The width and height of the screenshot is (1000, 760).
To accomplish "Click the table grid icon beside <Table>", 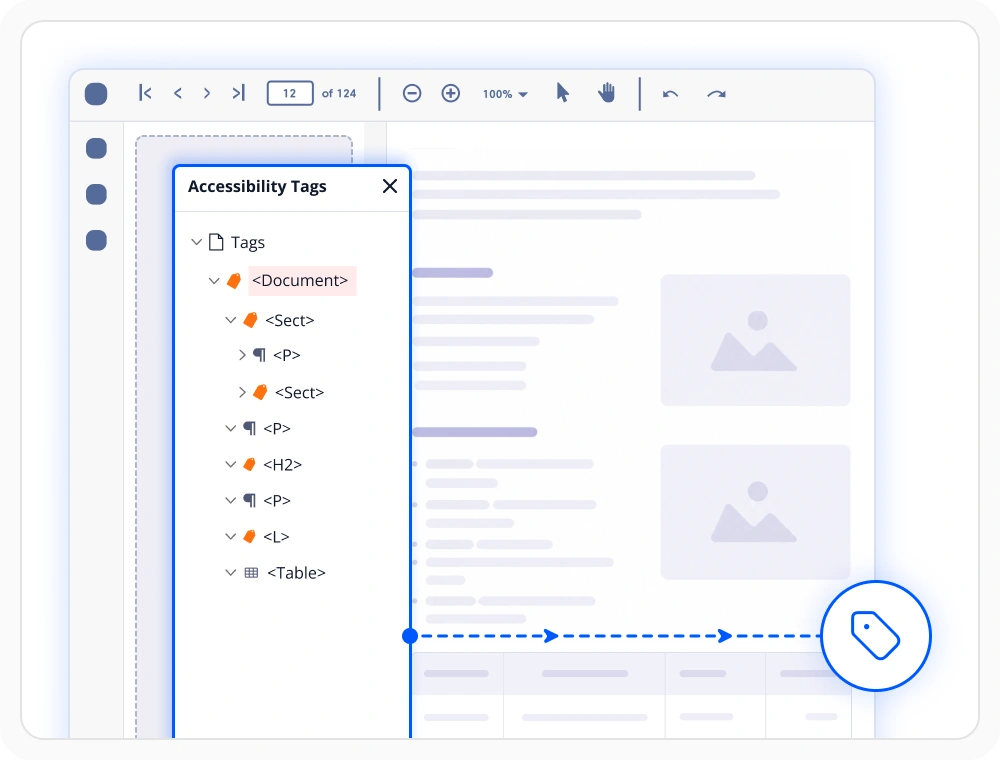I will pyautogui.click(x=251, y=573).
